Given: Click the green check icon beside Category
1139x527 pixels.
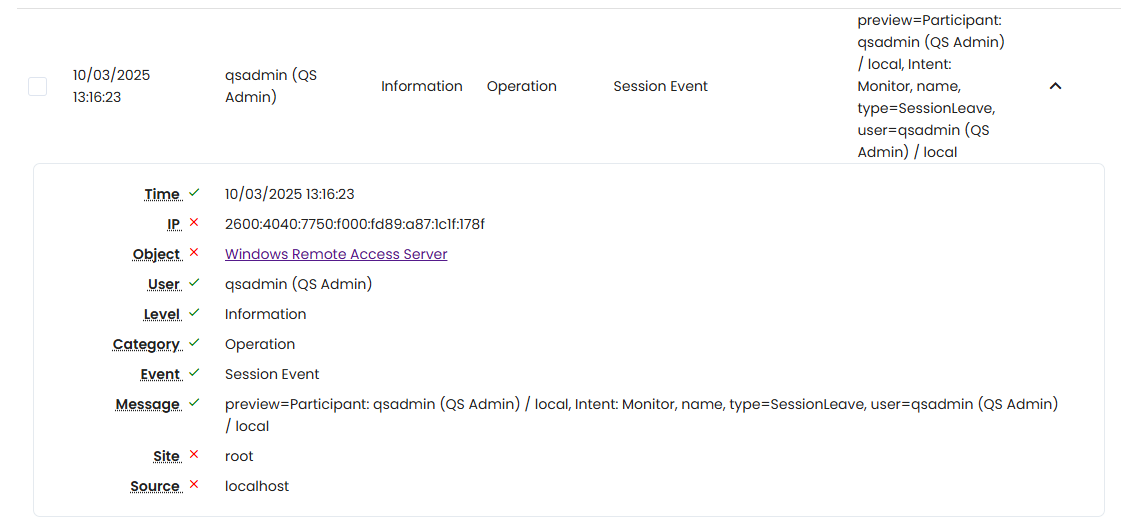Looking at the screenshot, I should (x=194, y=343).
